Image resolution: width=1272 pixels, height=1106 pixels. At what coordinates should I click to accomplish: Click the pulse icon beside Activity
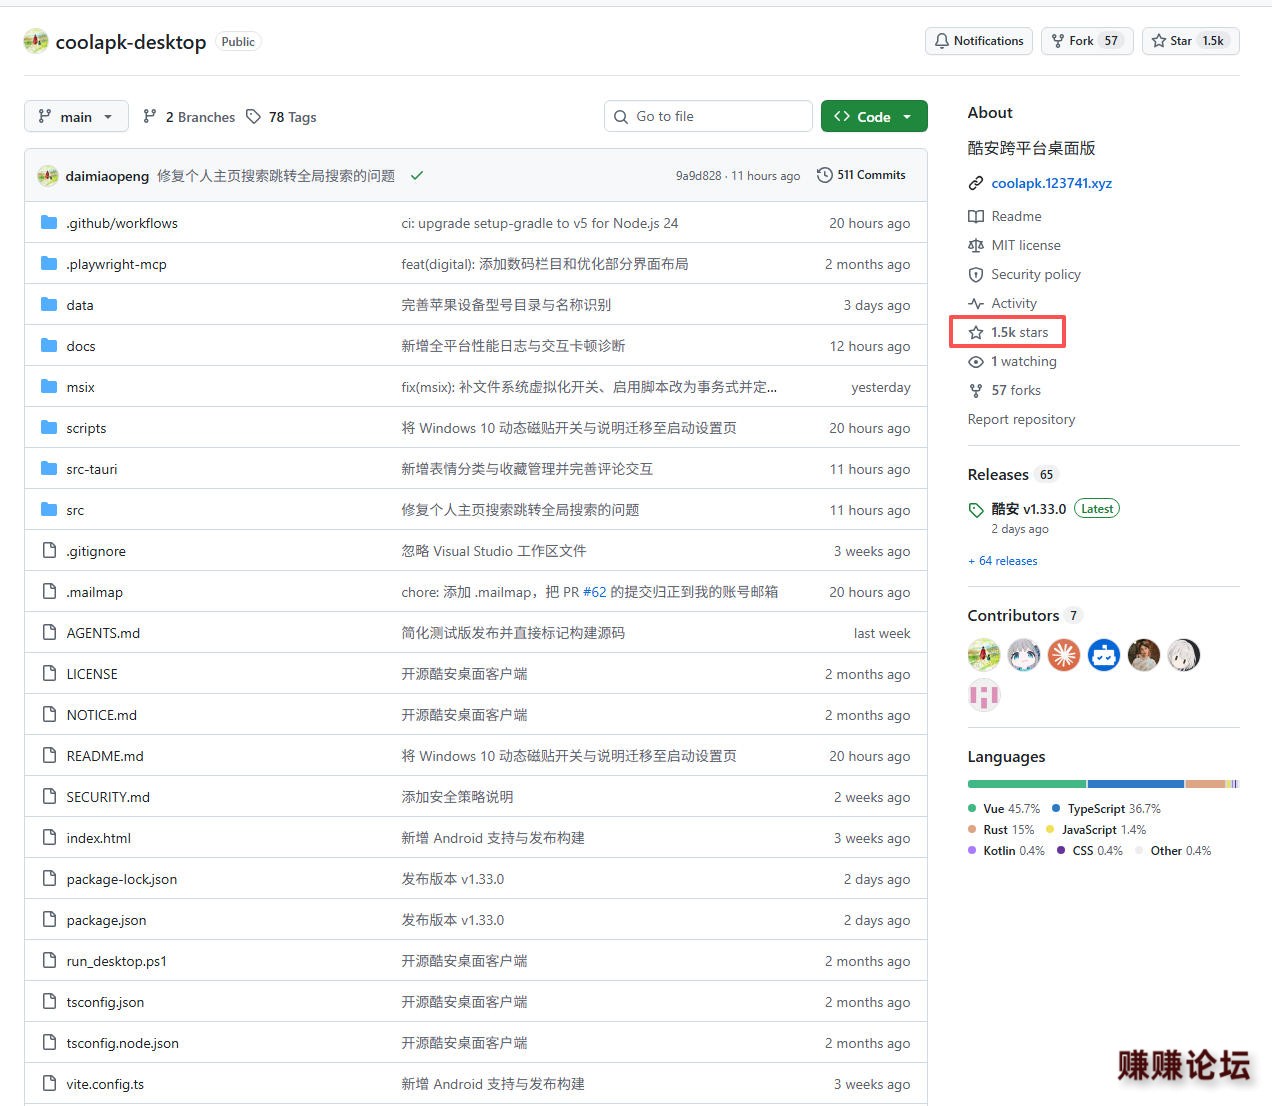click(976, 303)
